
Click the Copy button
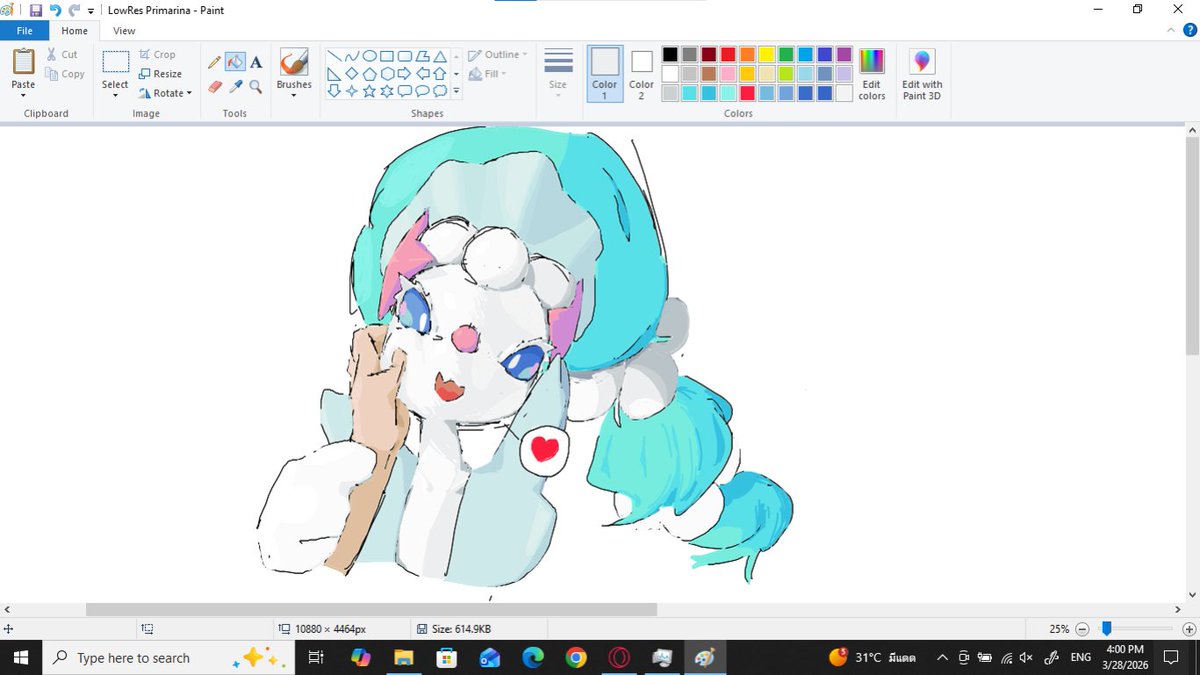65,74
